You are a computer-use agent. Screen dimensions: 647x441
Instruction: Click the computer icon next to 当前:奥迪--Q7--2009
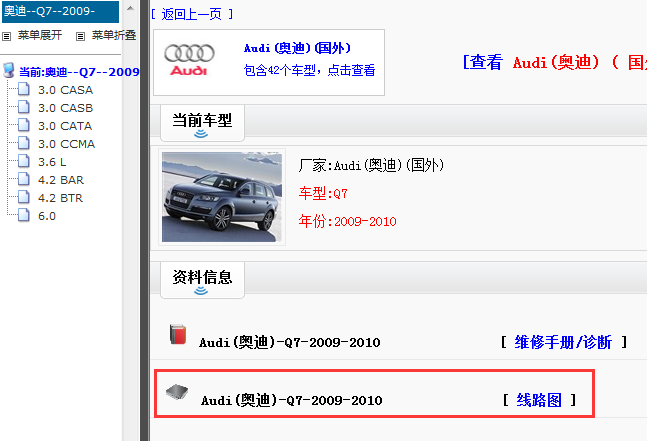9,71
